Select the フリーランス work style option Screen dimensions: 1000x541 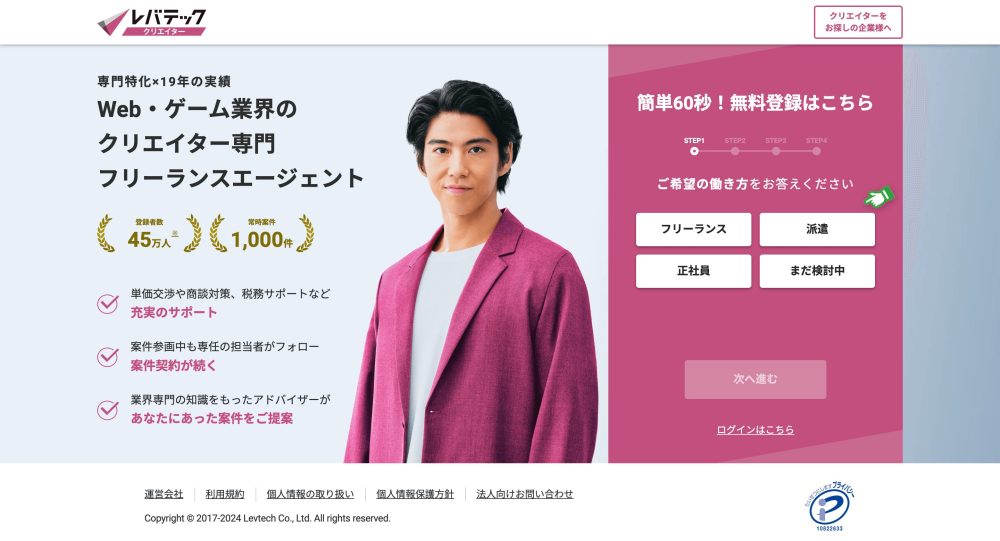693,229
